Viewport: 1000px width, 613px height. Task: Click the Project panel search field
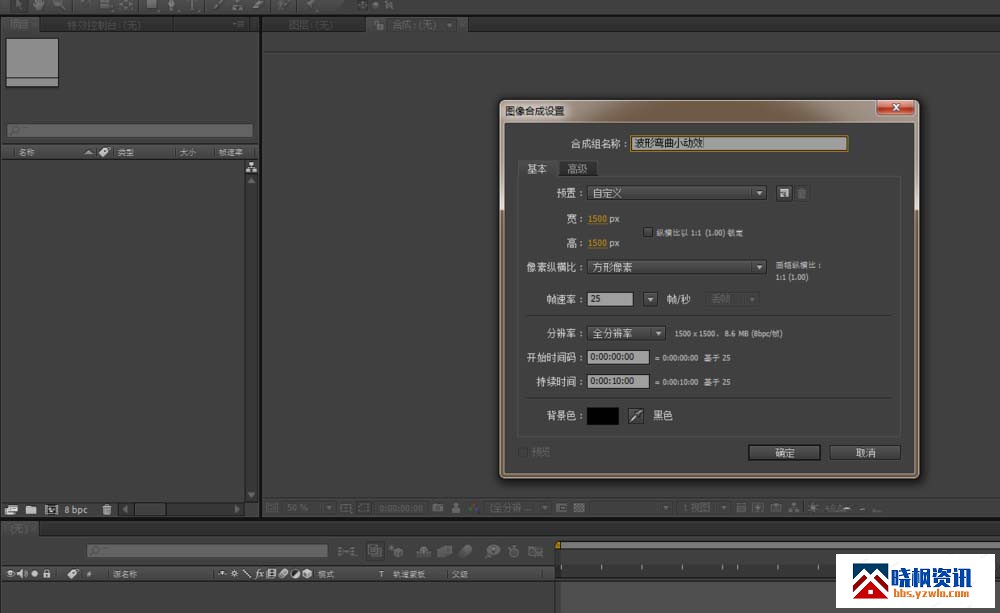click(129, 130)
